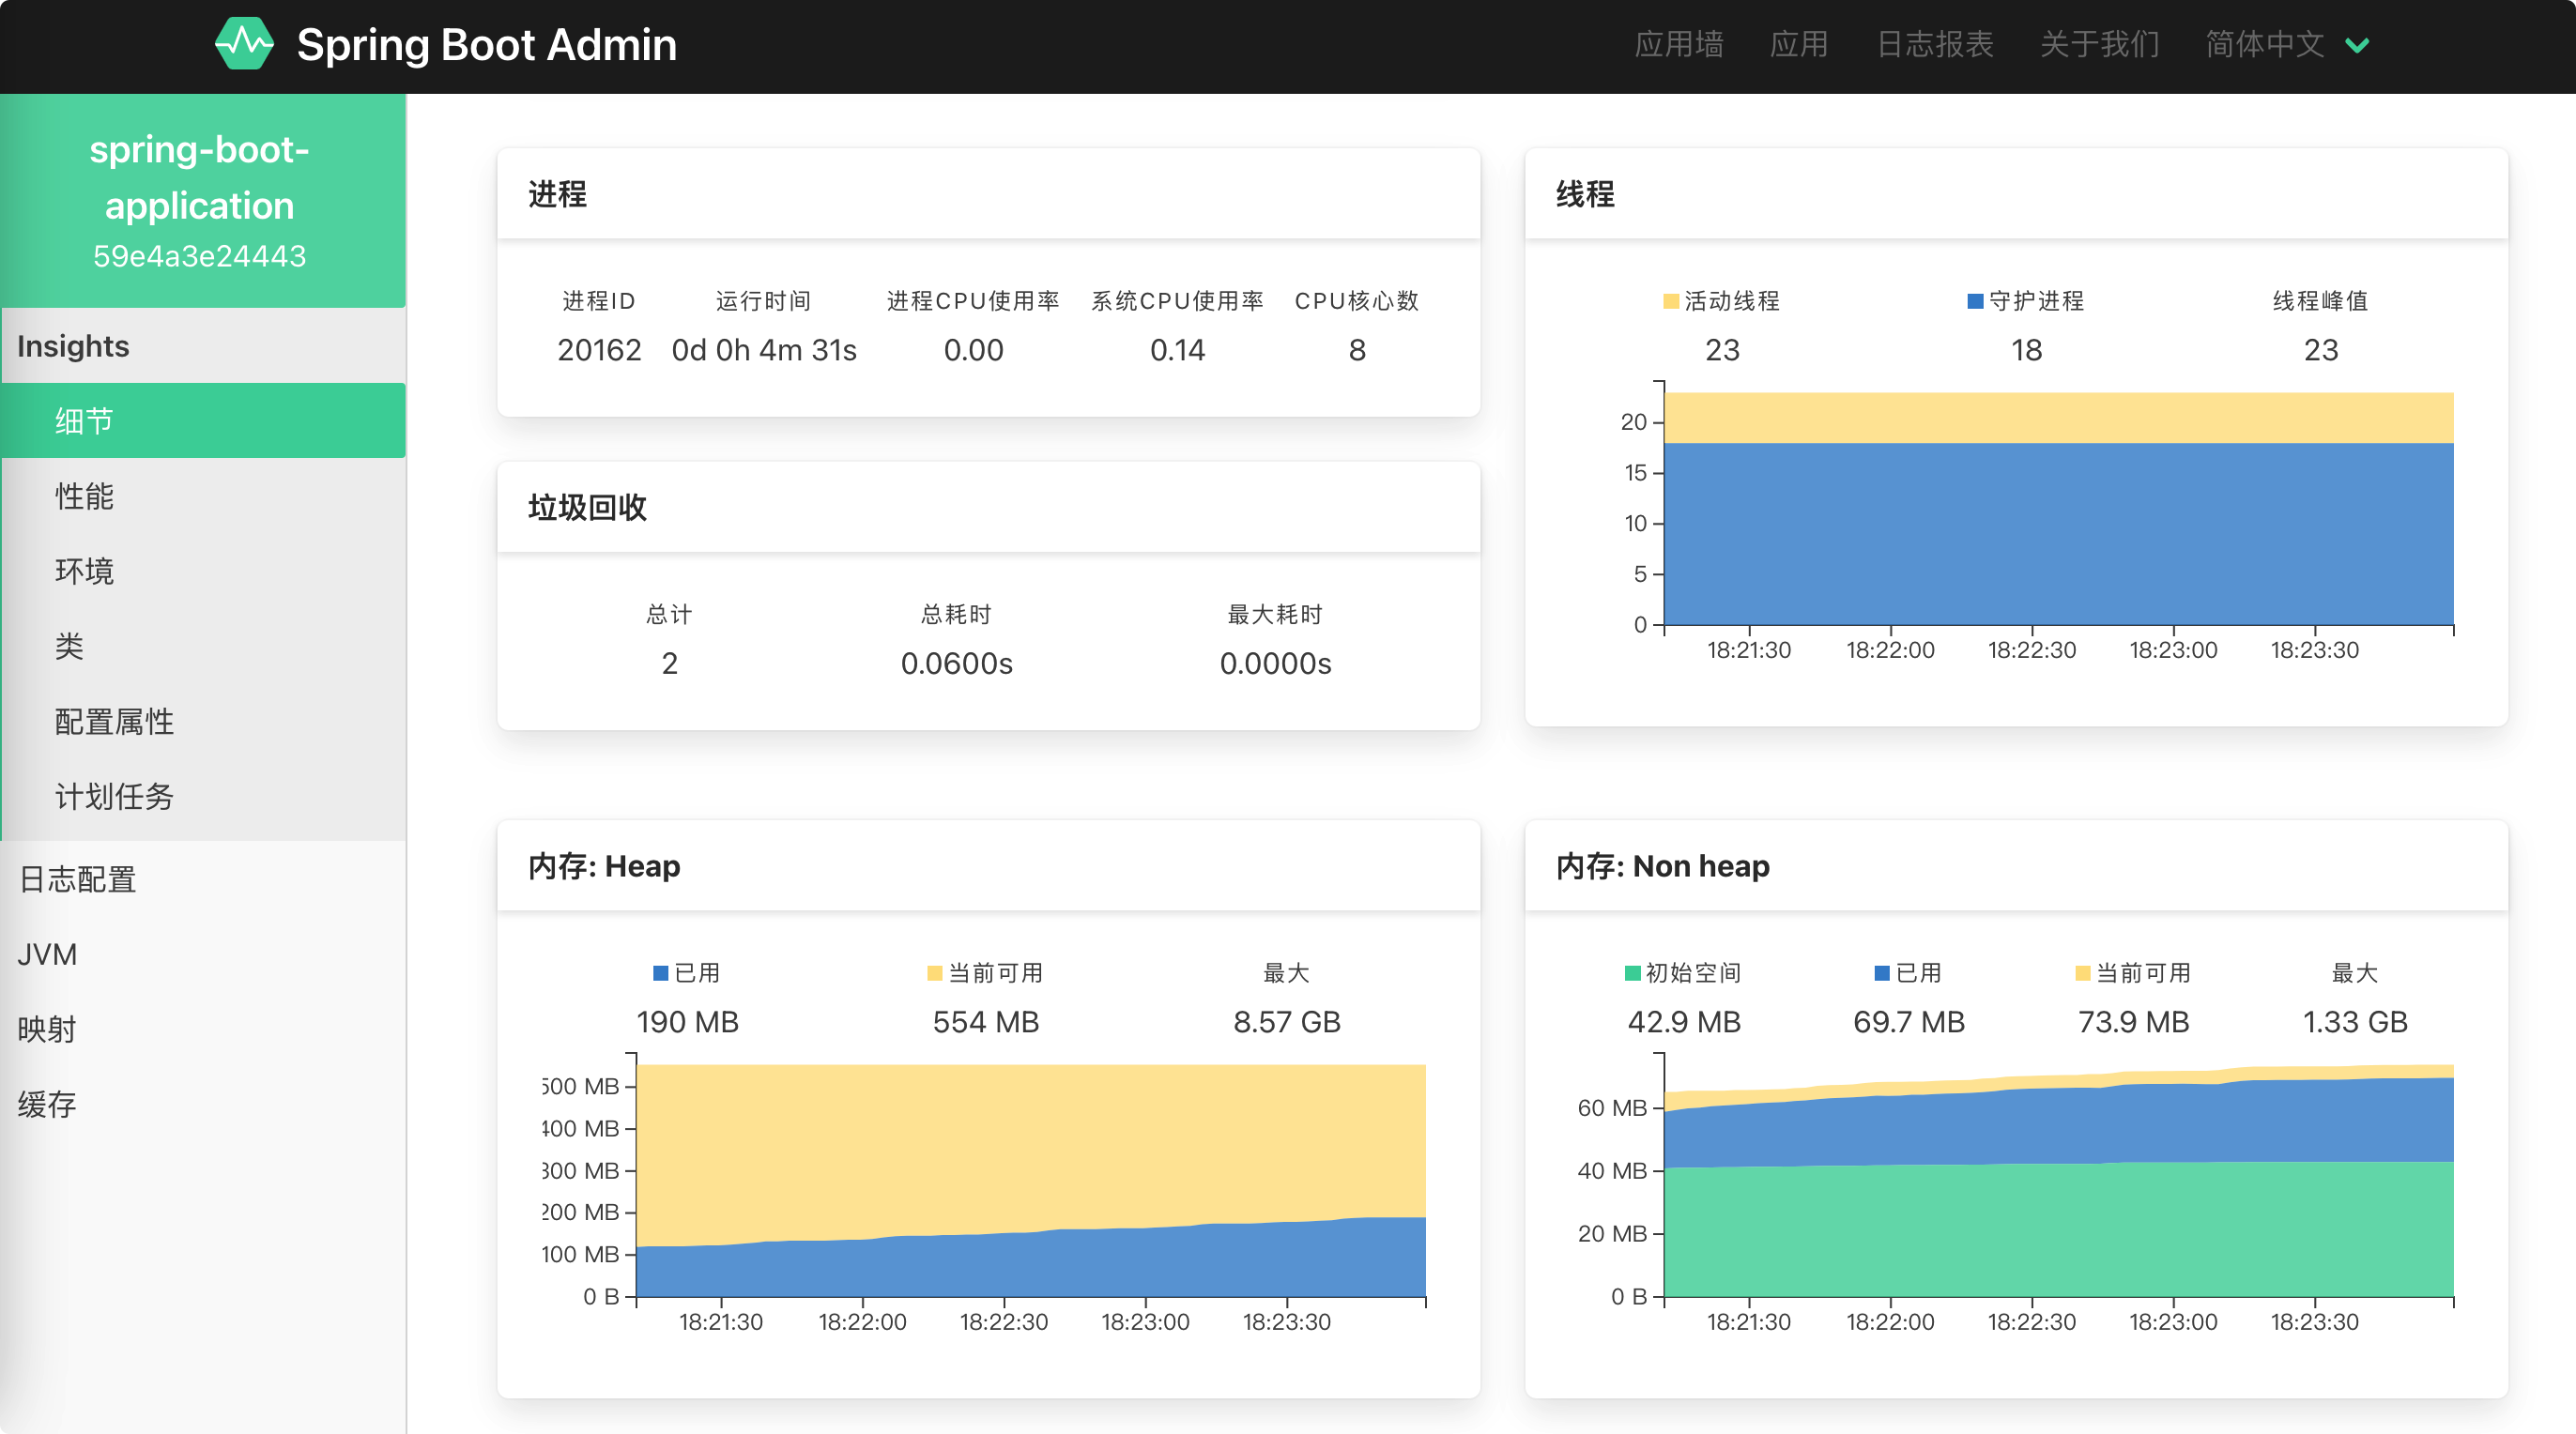2576x1434 pixels.
Task: Click the 内存: Heap card heading
Action: coord(604,866)
